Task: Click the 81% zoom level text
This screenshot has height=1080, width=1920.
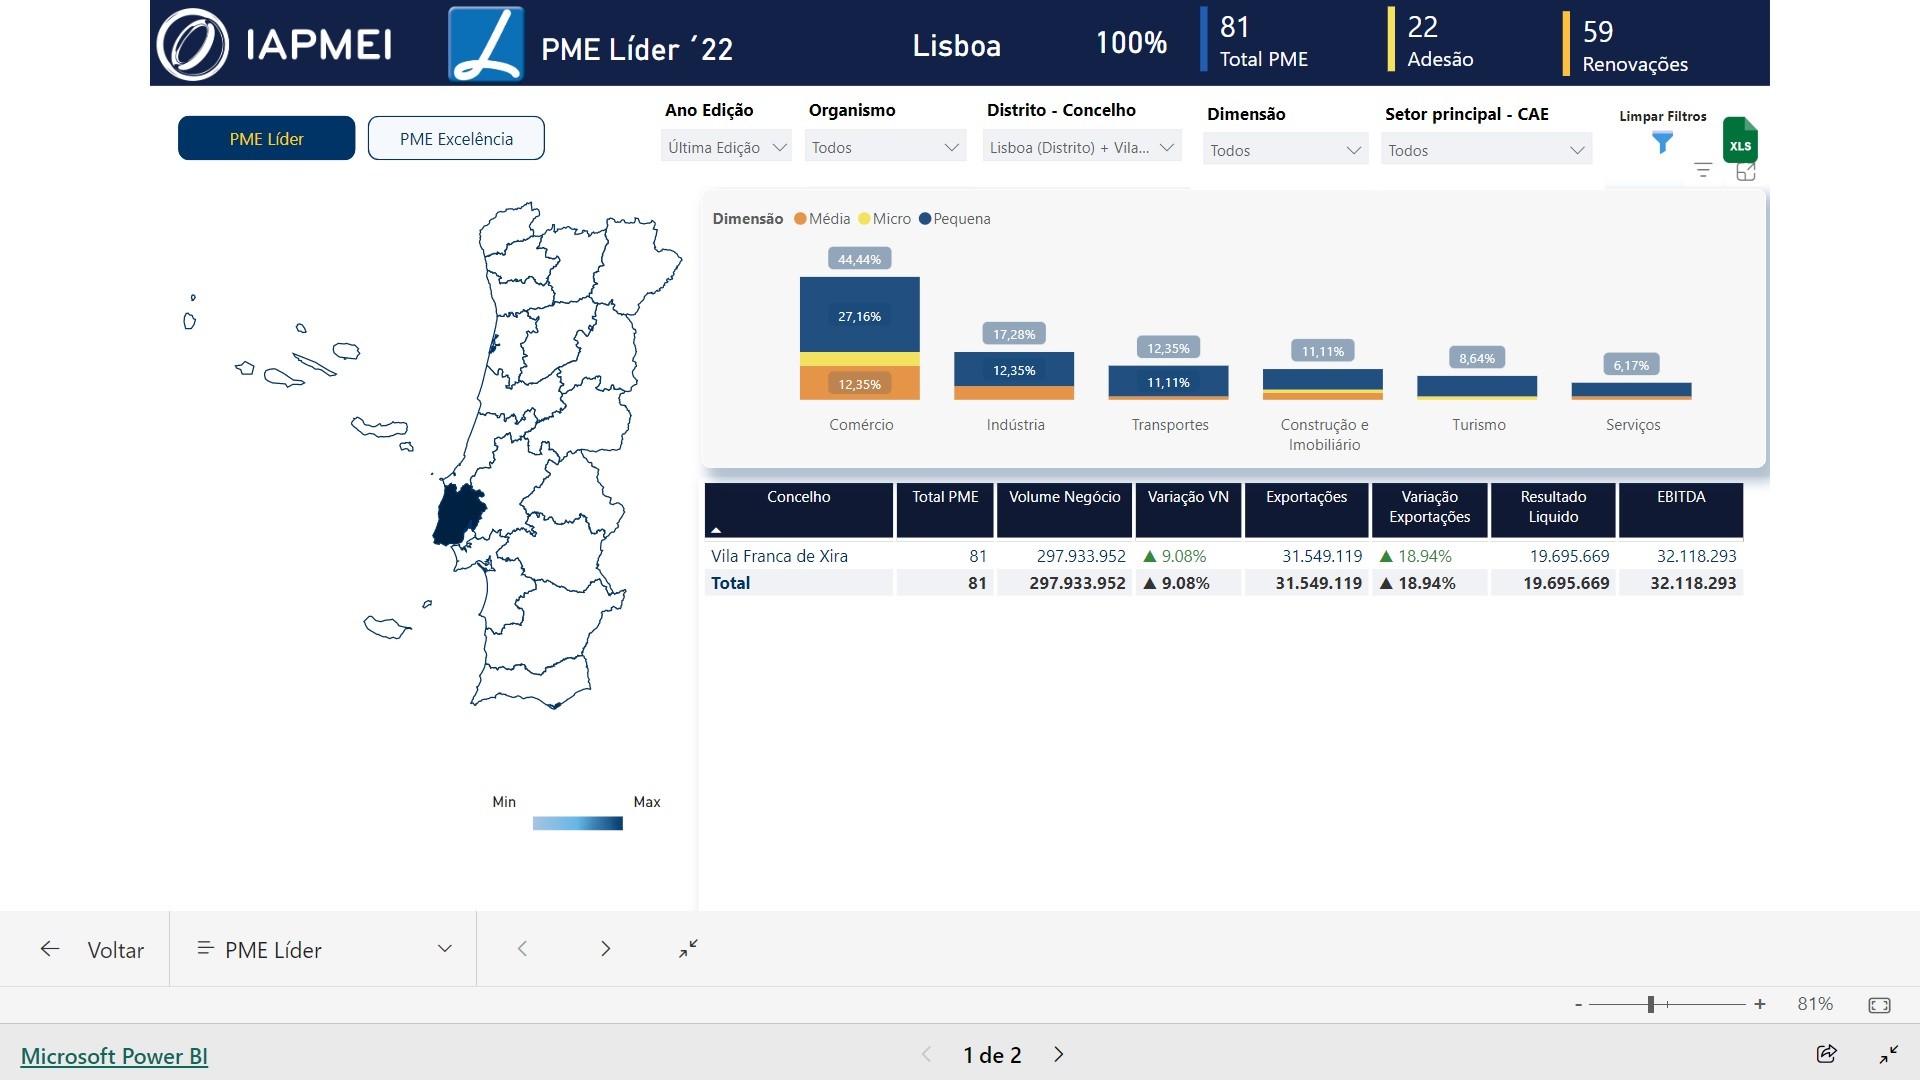Action: (1815, 1004)
